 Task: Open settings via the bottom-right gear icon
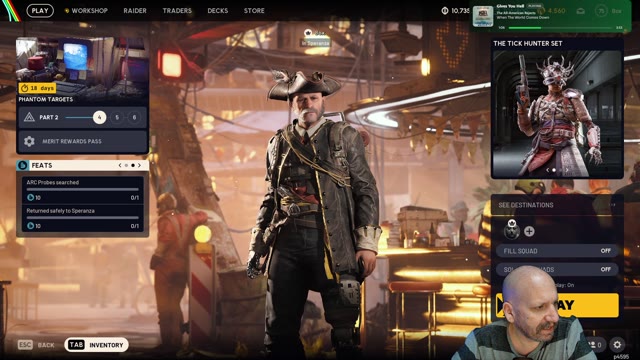click(x=617, y=345)
